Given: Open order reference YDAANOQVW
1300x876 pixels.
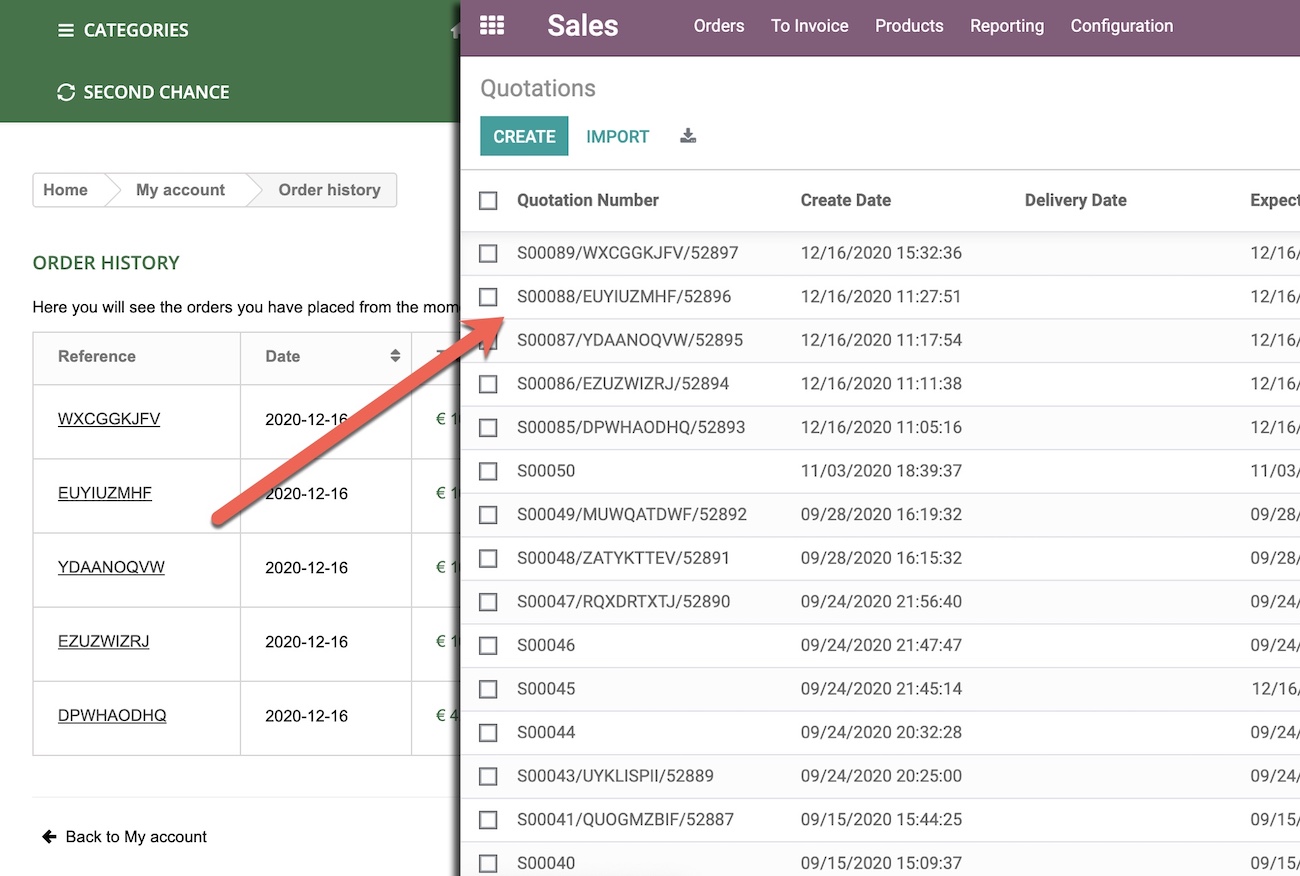Looking at the screenshot, I should 111,567.
